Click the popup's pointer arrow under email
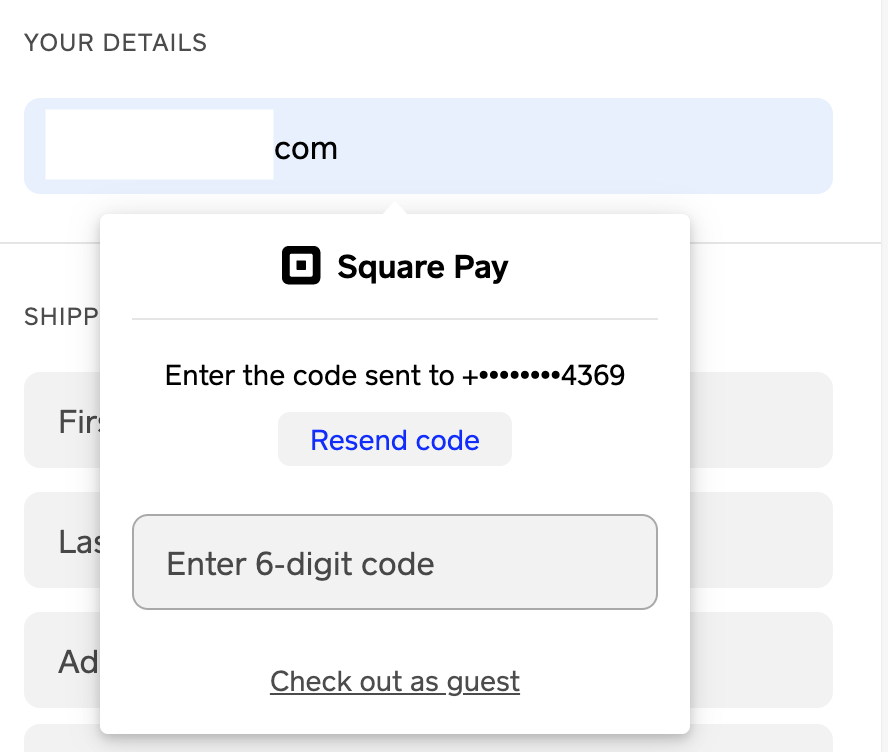The height and width of the screenshot is (752, 888). (395, 208)
